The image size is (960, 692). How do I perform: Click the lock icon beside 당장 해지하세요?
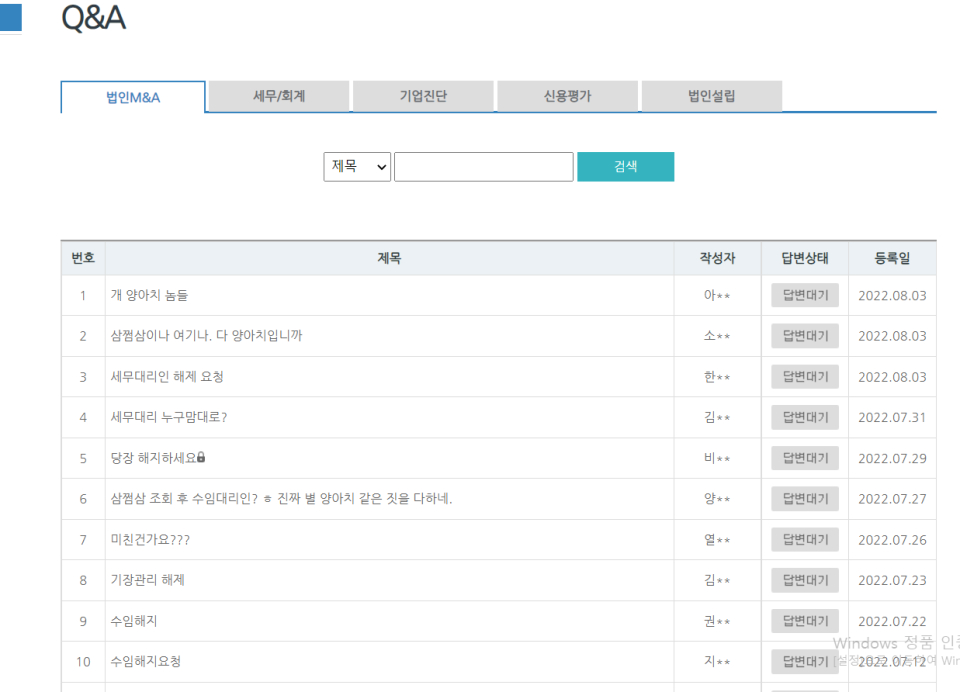[x=201, y=457]
